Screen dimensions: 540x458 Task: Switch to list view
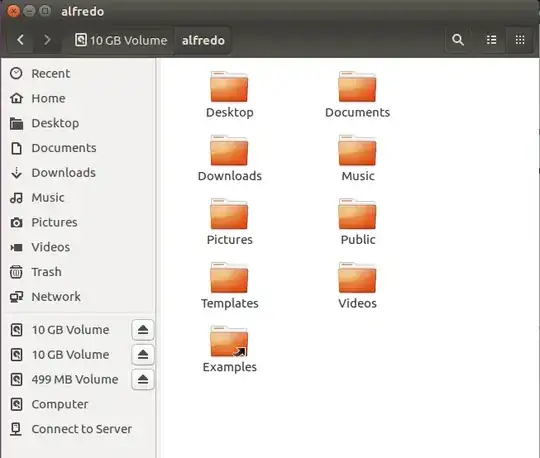click(x=491, y=40)
